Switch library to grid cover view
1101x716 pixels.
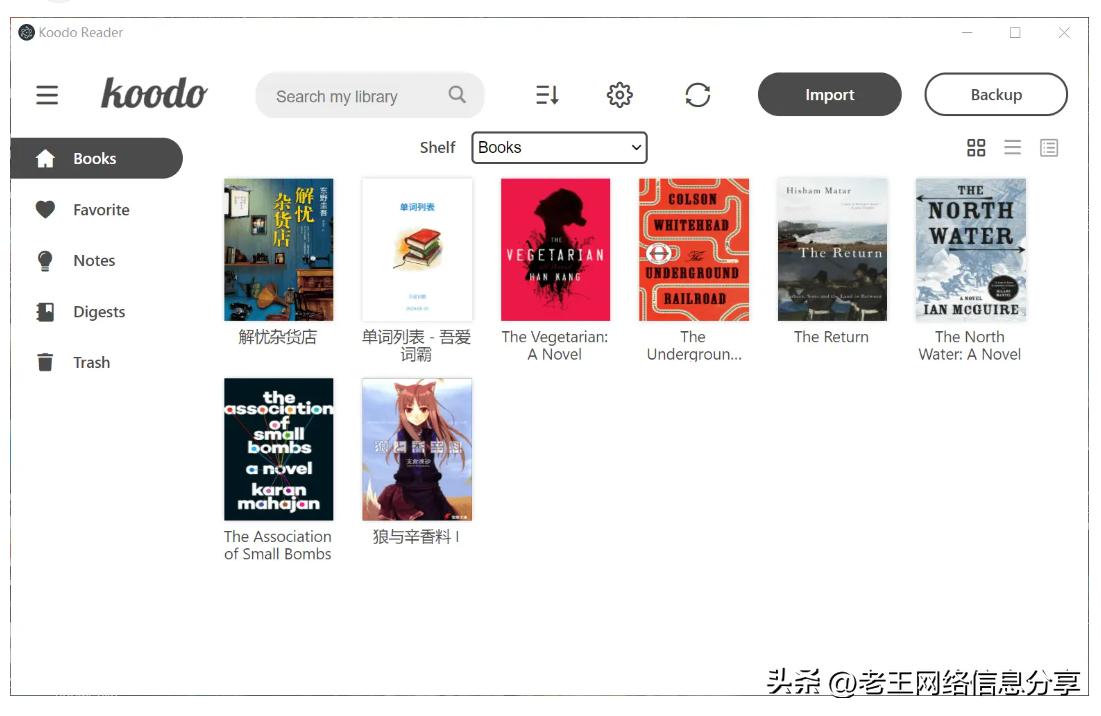pyautogui.click(x=975, y=147)
